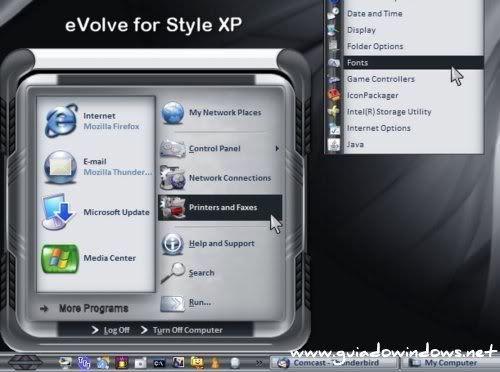
Task: Click the Internet Options checkmark icon
Action: 334,128
